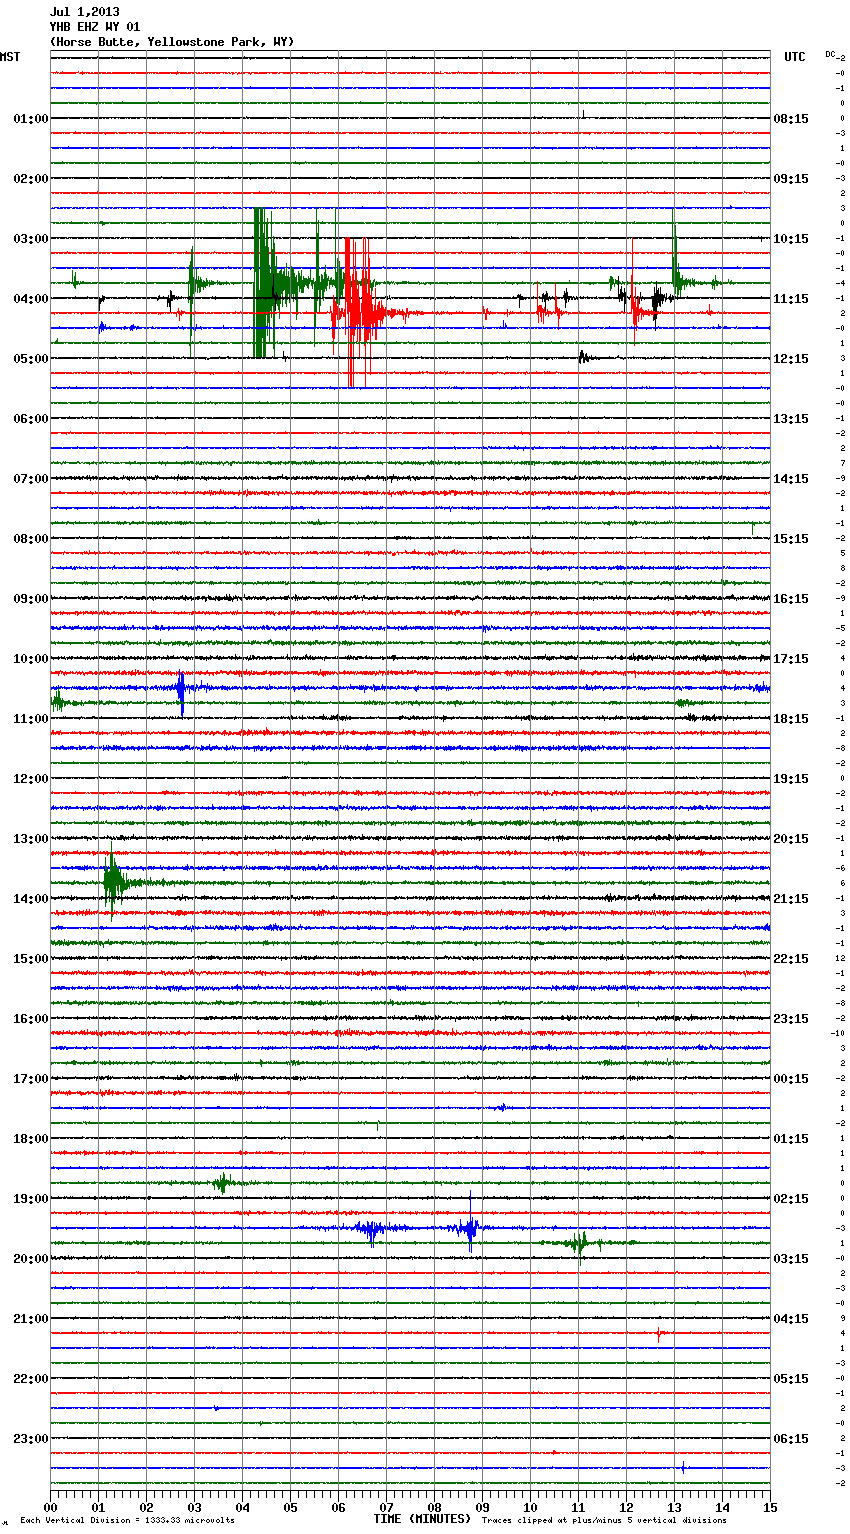Select the station code "YHB EHZ WY 01"
850x1534 pixels.
coord(95,27)
